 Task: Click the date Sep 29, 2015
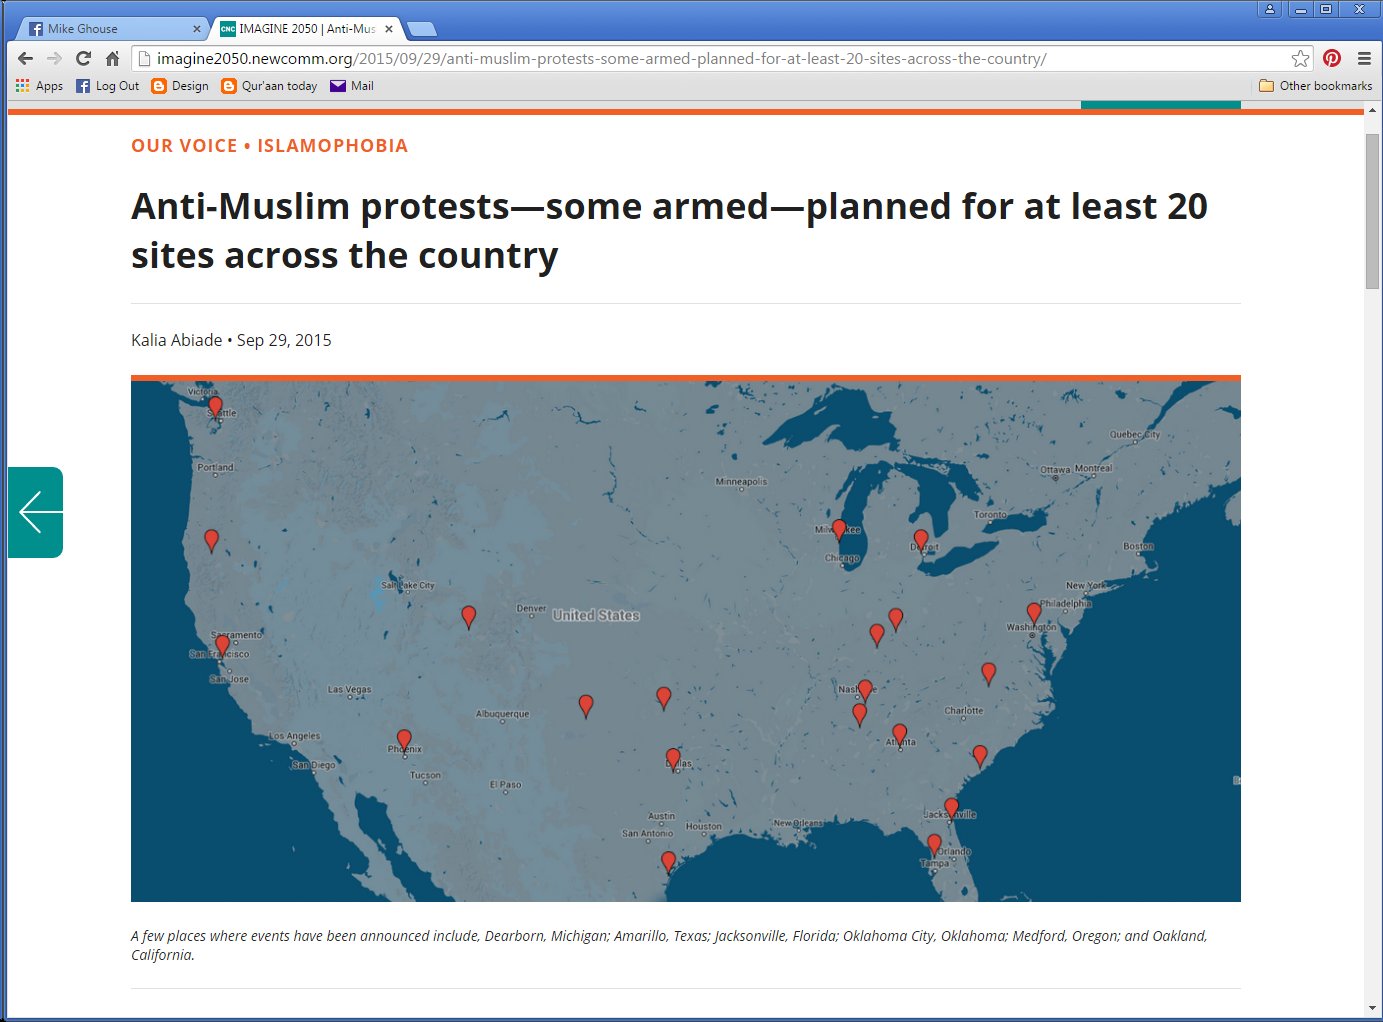(x=284, y=340)
